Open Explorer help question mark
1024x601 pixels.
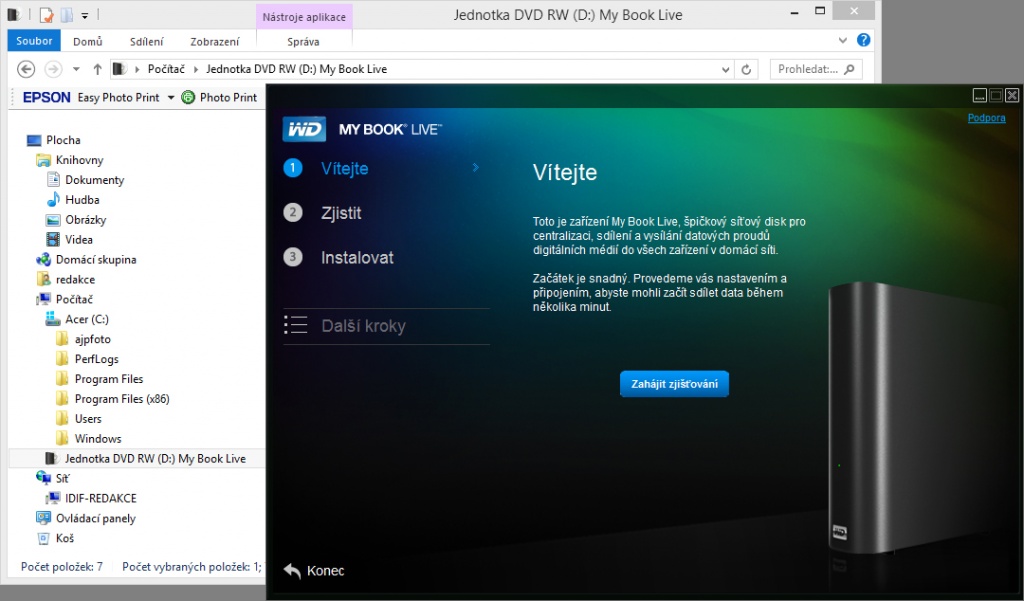(863, 40)
